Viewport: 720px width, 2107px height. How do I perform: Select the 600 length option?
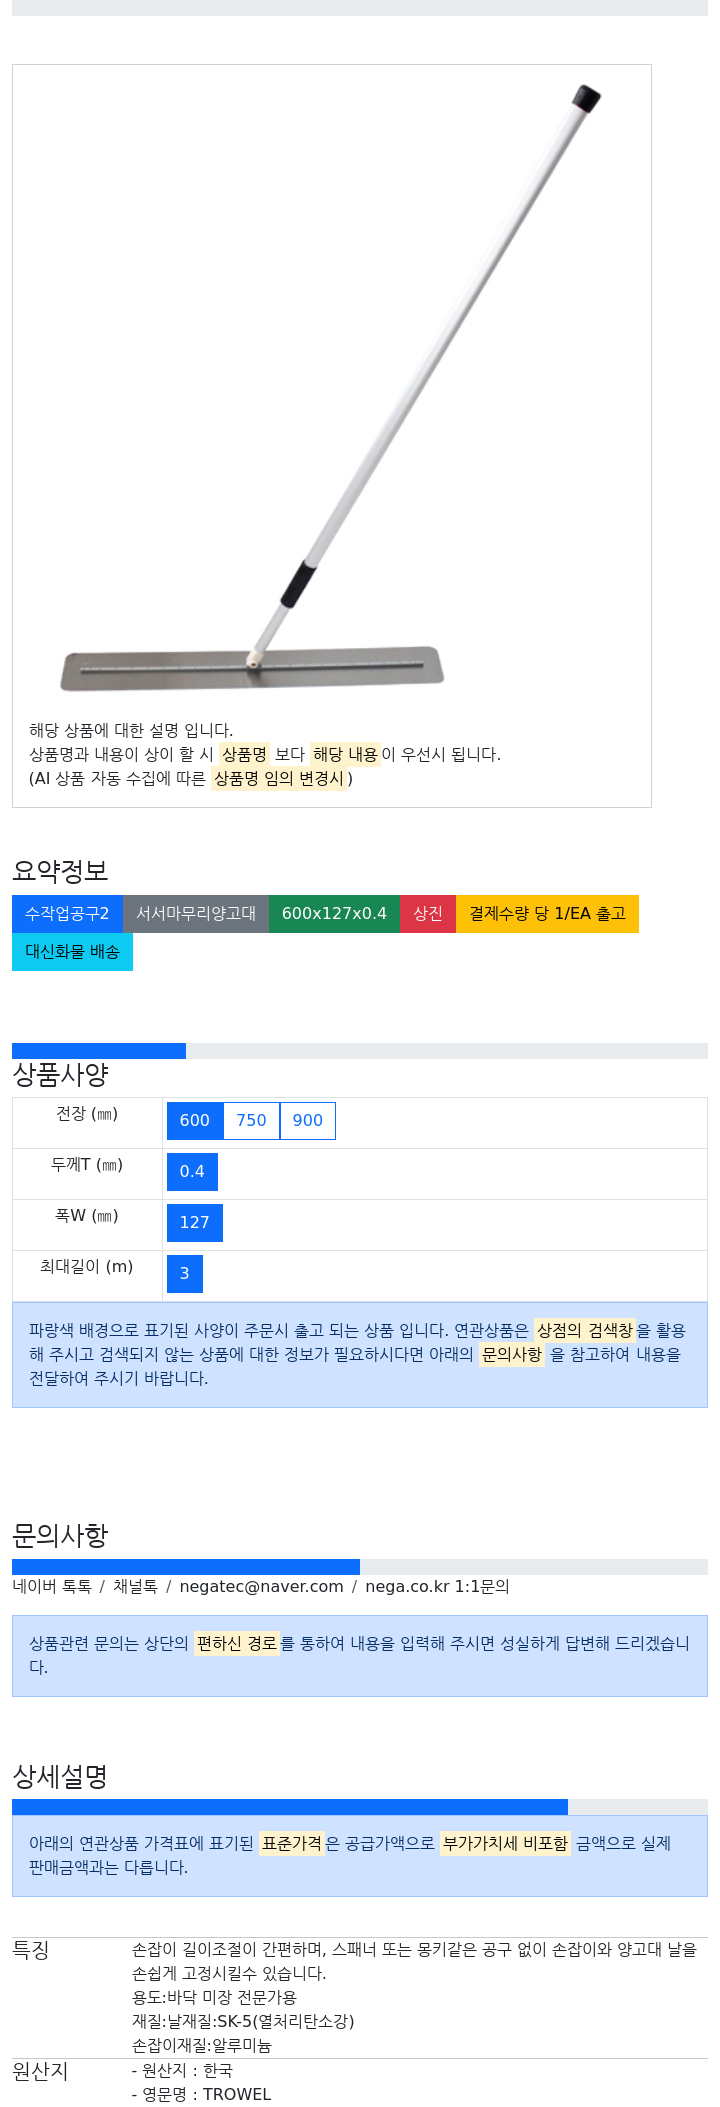(x=195, y=1121)
